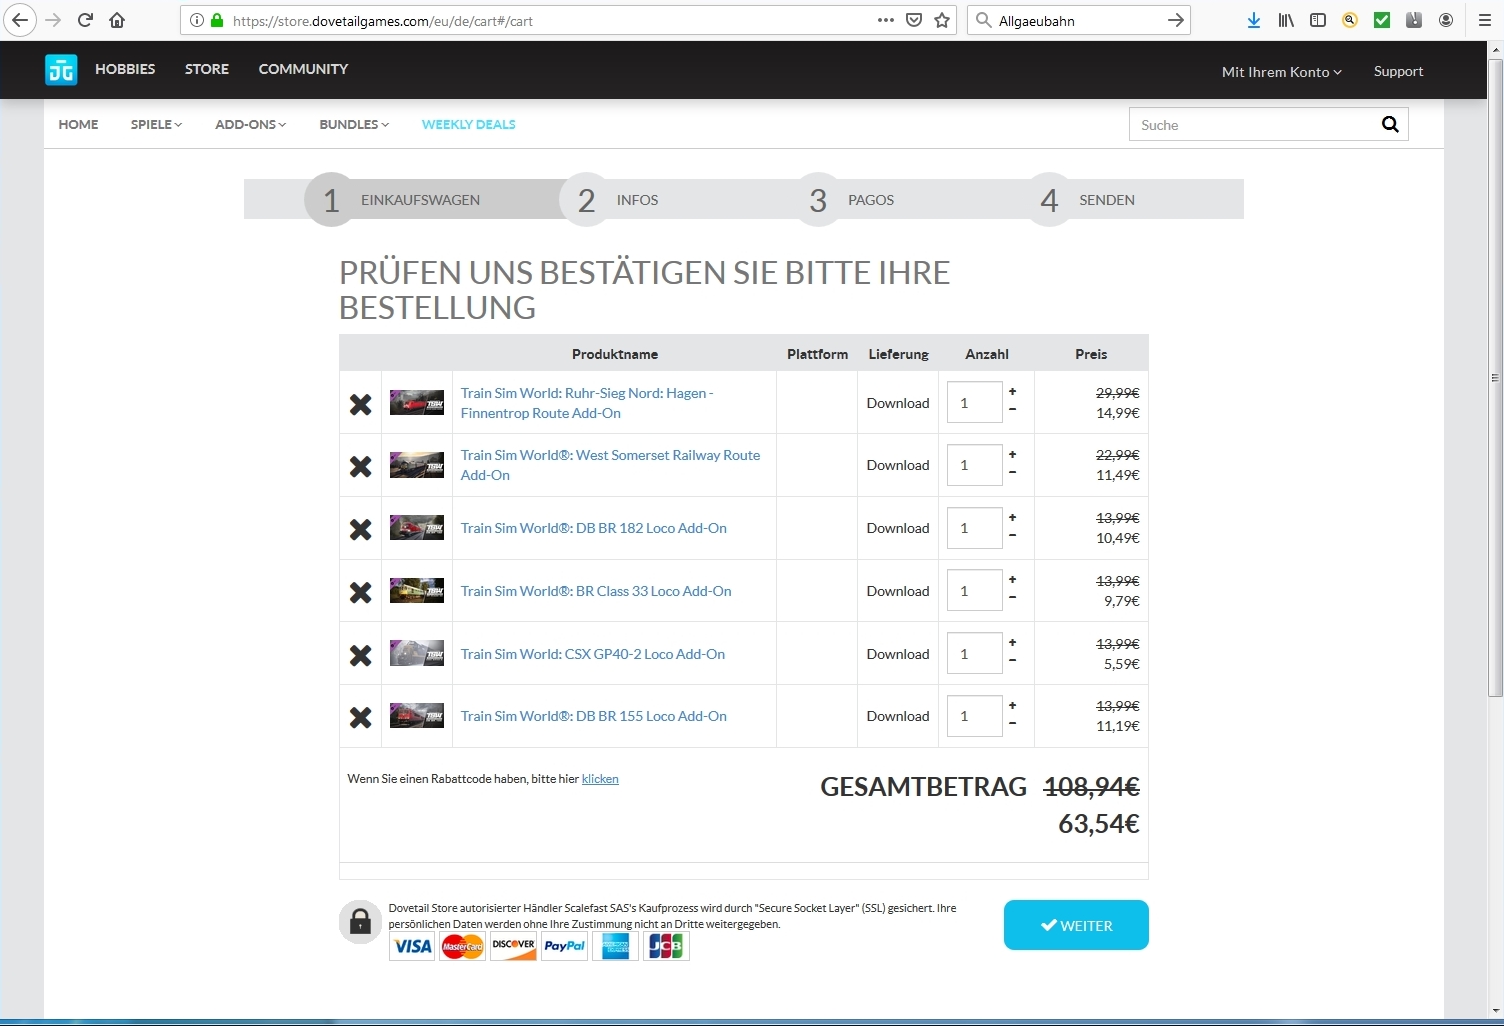
Task: Open the browser home page icon
Action: (117, 20)
